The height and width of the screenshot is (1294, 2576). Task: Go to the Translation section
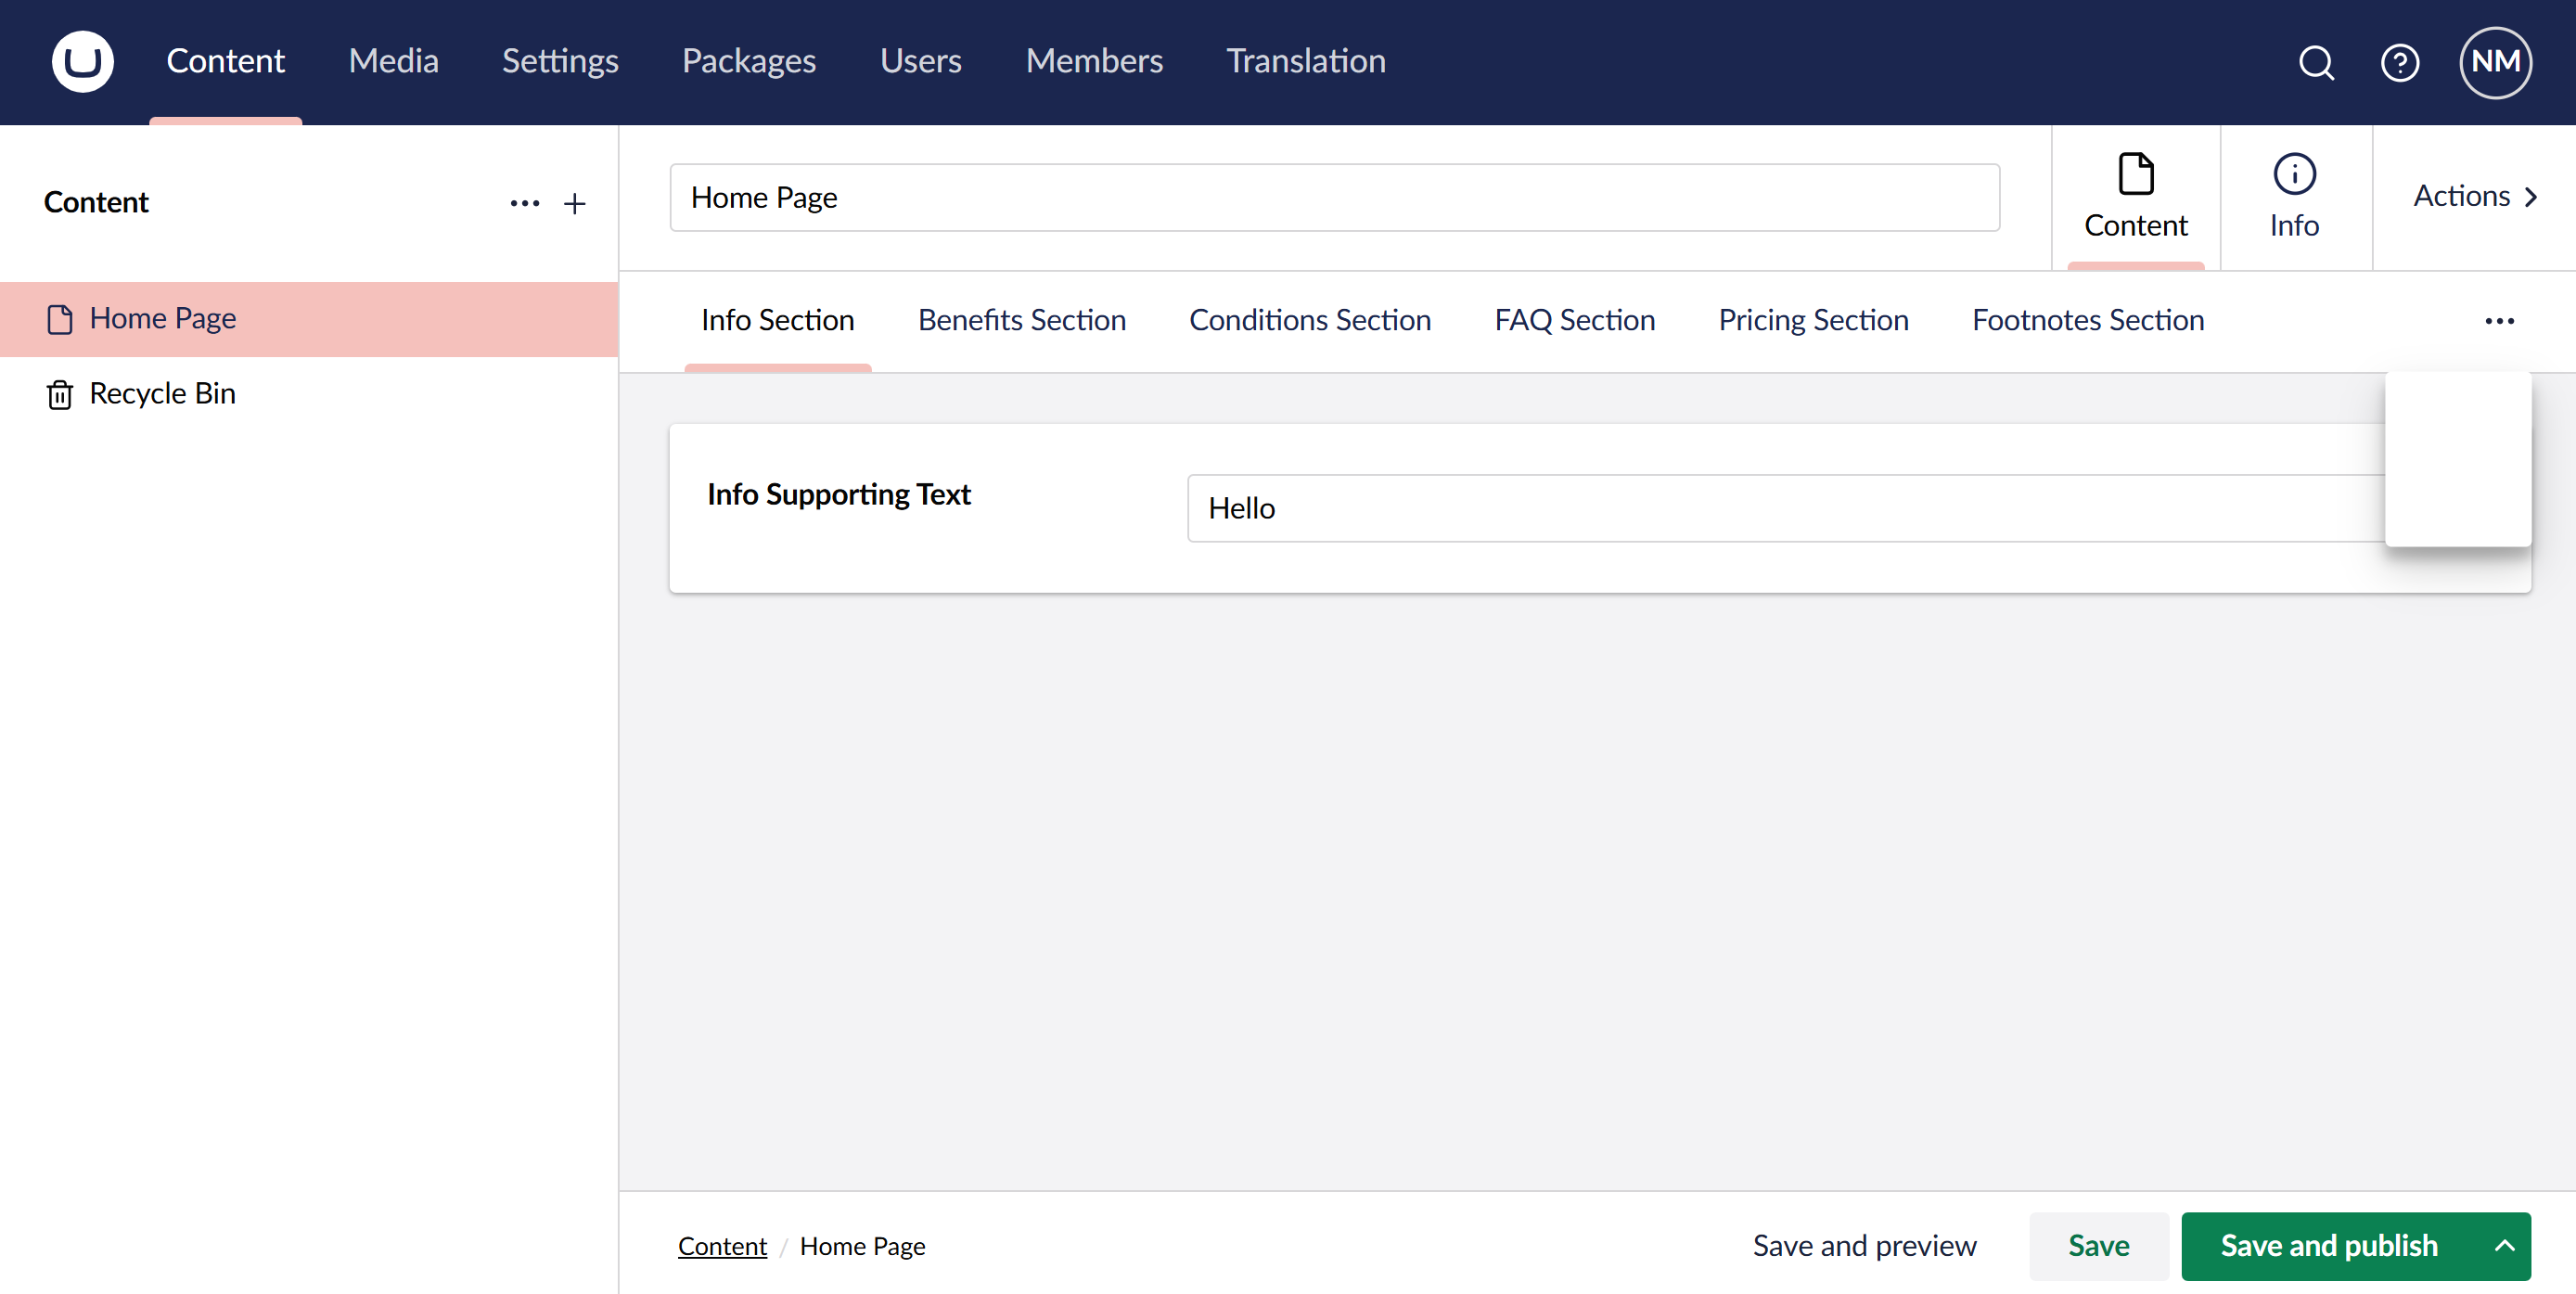tap(1305, 61)
